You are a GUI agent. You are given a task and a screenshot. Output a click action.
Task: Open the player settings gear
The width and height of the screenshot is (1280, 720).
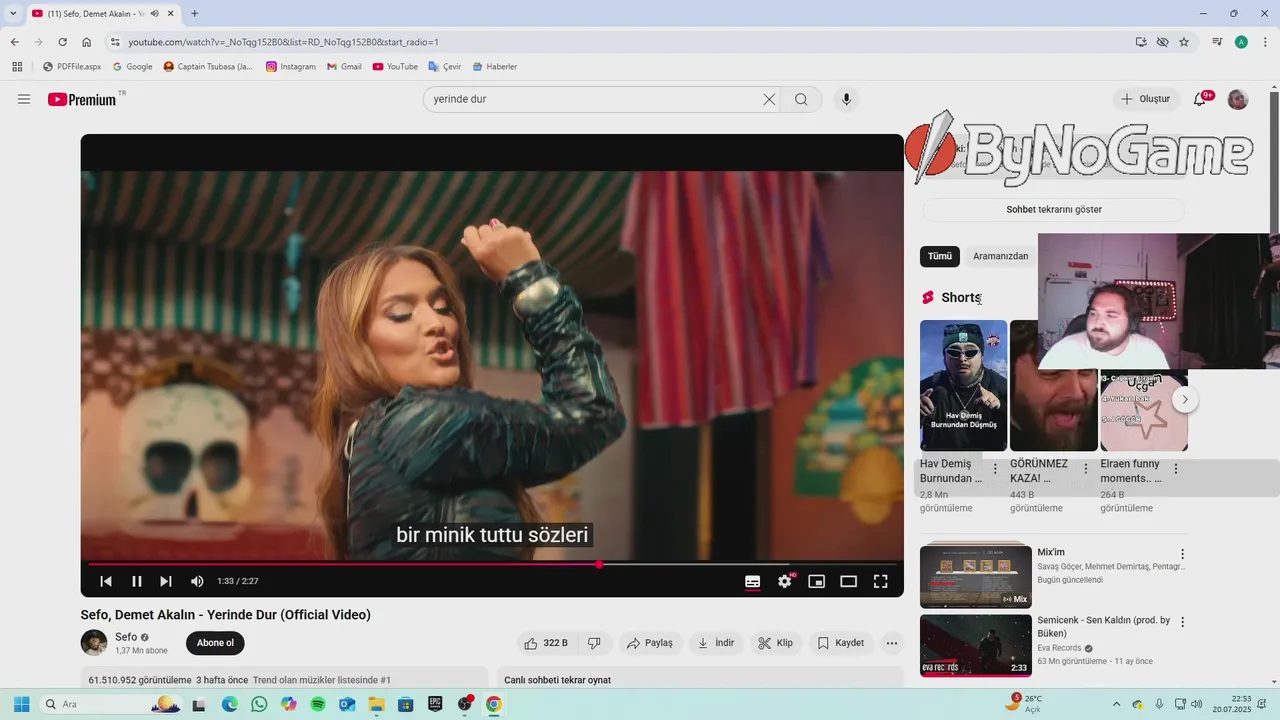coord(785,581)
